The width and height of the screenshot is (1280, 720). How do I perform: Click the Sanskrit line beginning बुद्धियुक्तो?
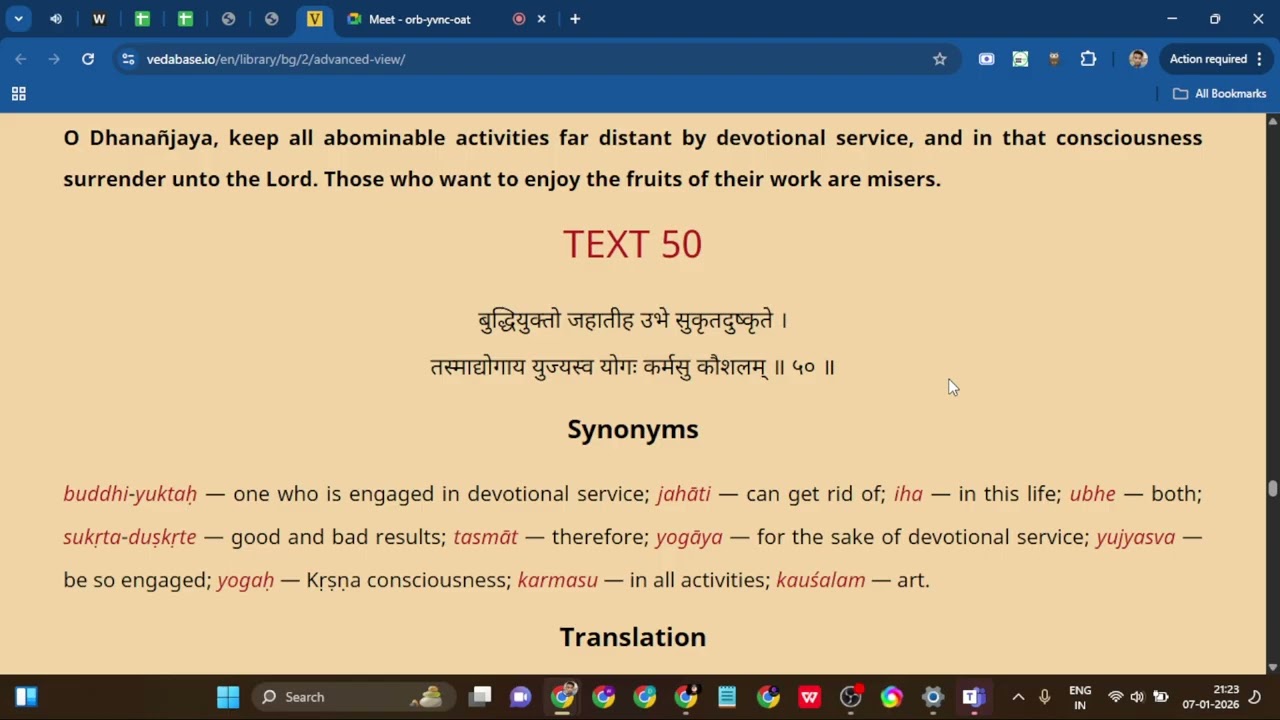point(632,320)
